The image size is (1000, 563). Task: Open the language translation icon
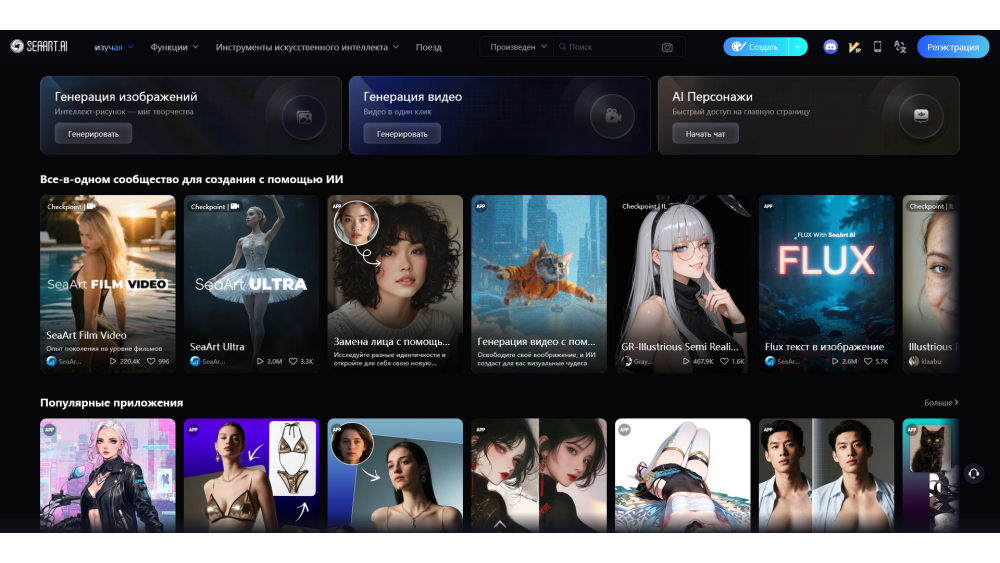coord(900,47)
